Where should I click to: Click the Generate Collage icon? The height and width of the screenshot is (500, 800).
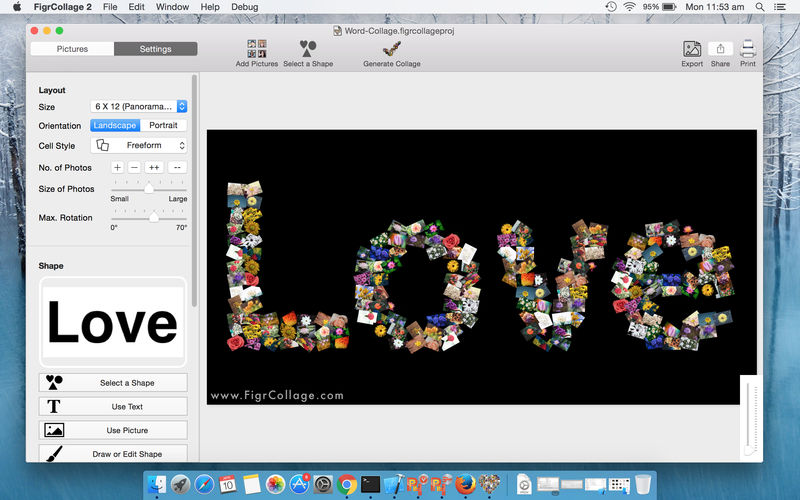(391, 49)
